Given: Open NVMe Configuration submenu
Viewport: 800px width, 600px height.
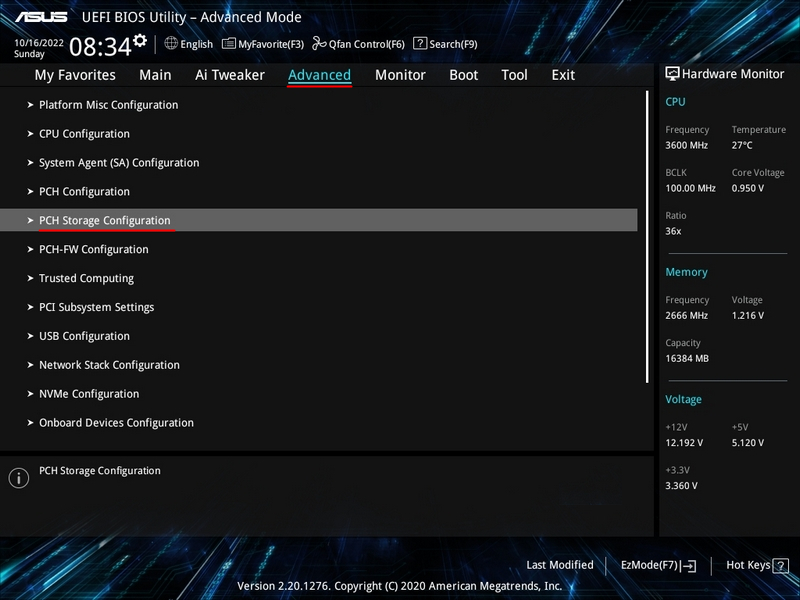Looking at the screenshot, I should 89,394.
